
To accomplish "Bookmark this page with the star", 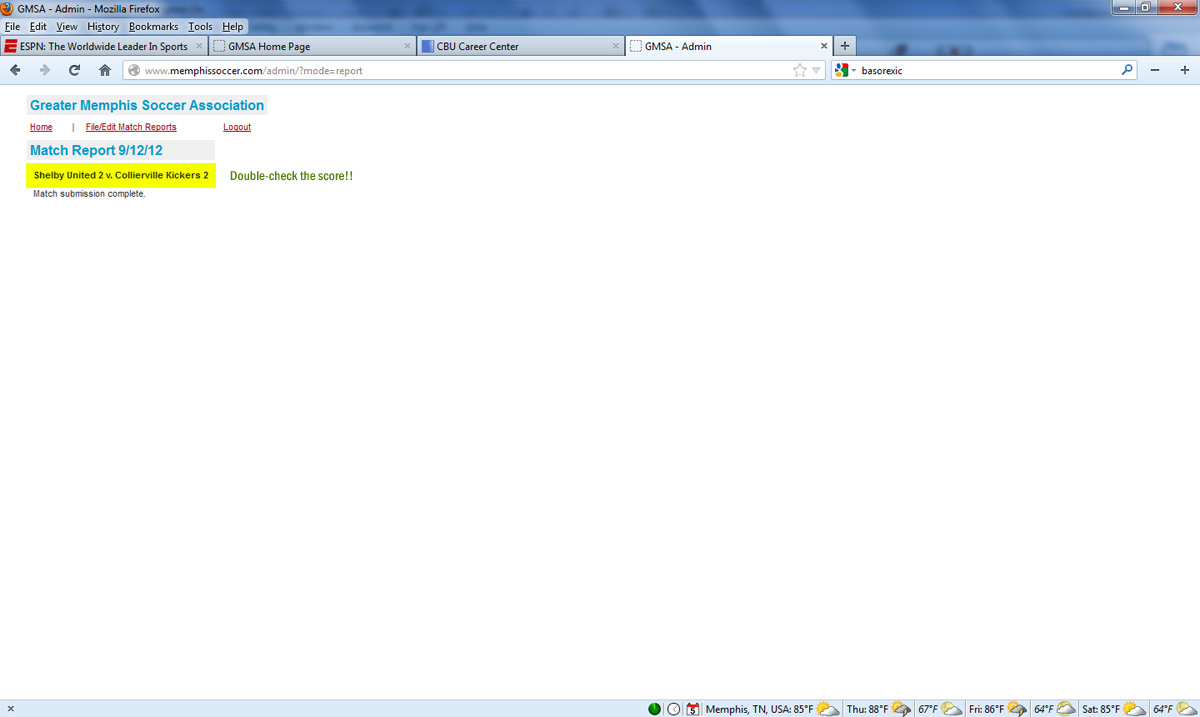I will (799, 70).
